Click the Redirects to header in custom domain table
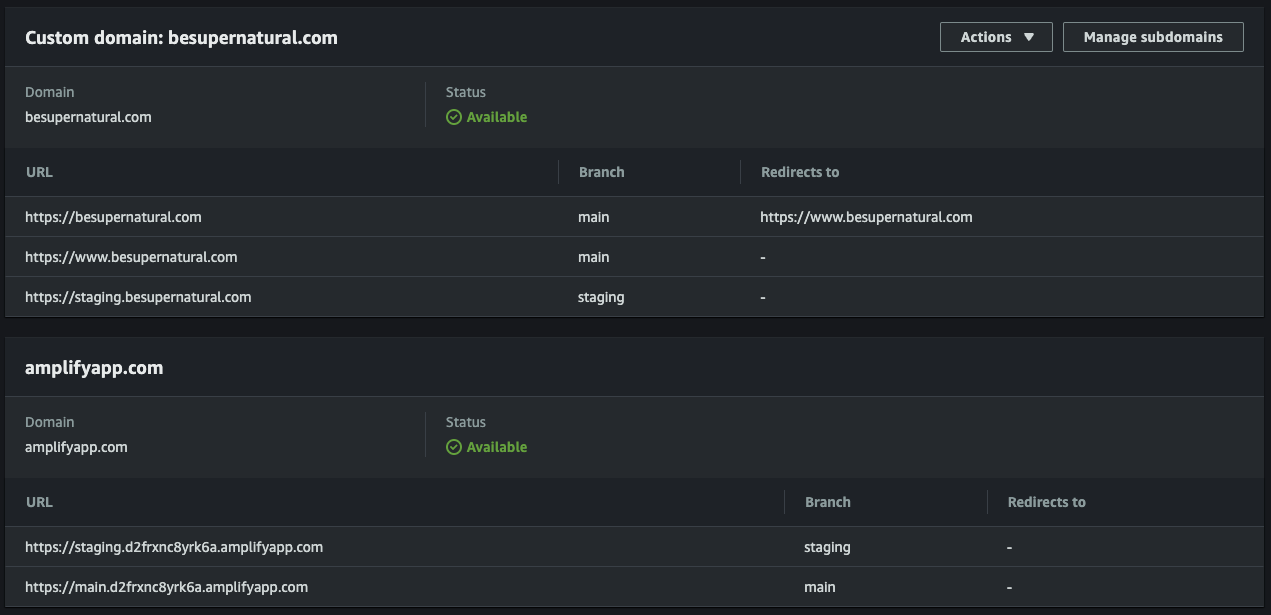Image resolution: width=1271 pixels, height=615 pixels. coord(800,172)
